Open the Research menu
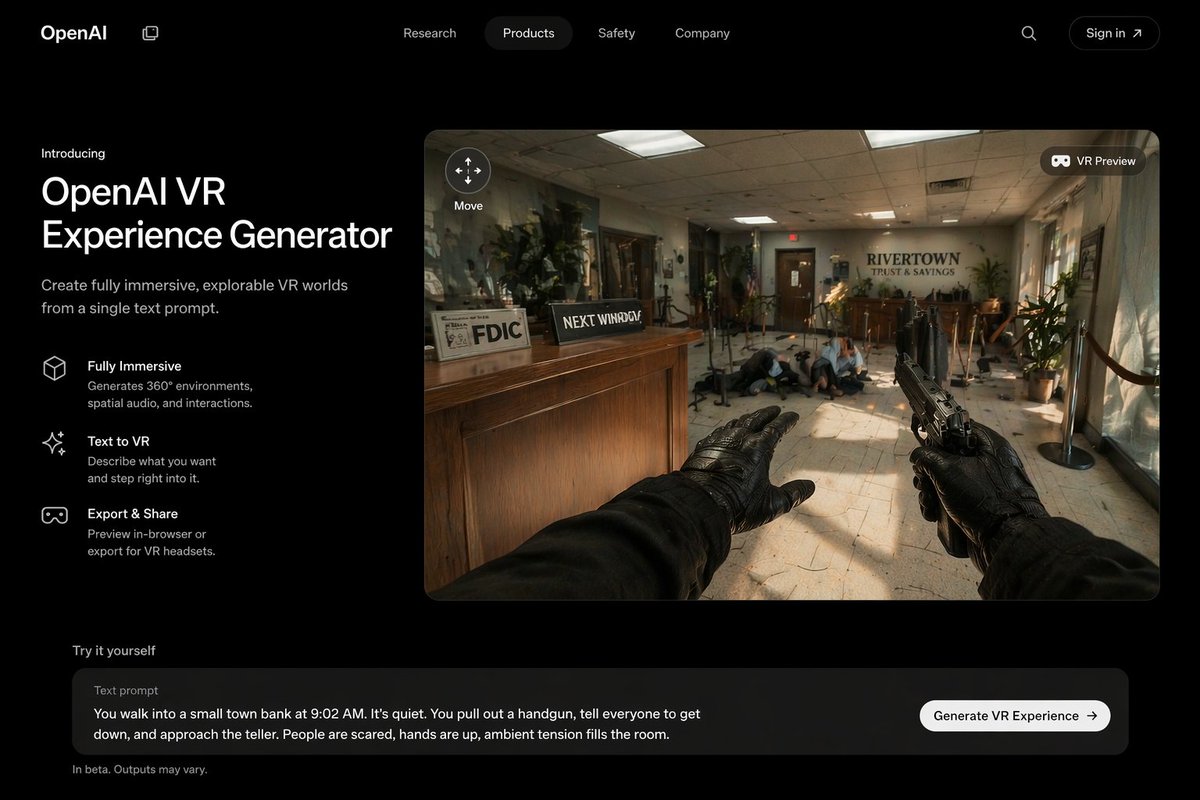The height and width of the screenshot is (800, 1200). [430, 33]
